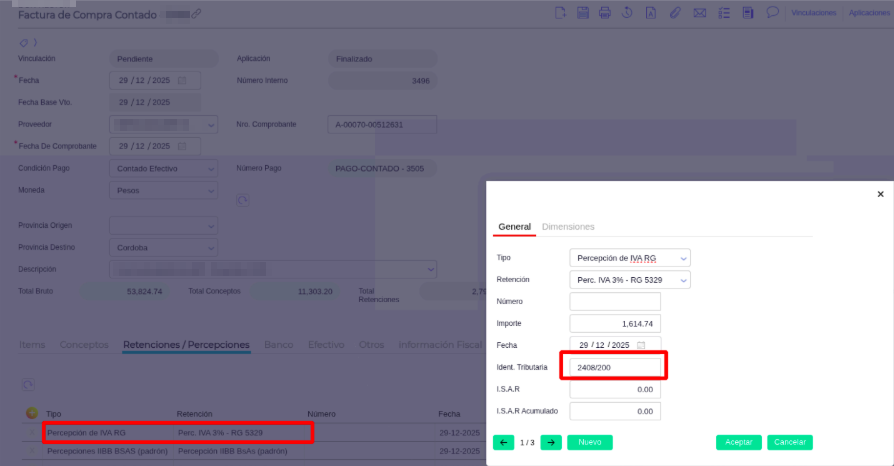Open the comments speech bubble icon
Image resolution: width=894 pixels, height=466 pixels.
[772, 13]
